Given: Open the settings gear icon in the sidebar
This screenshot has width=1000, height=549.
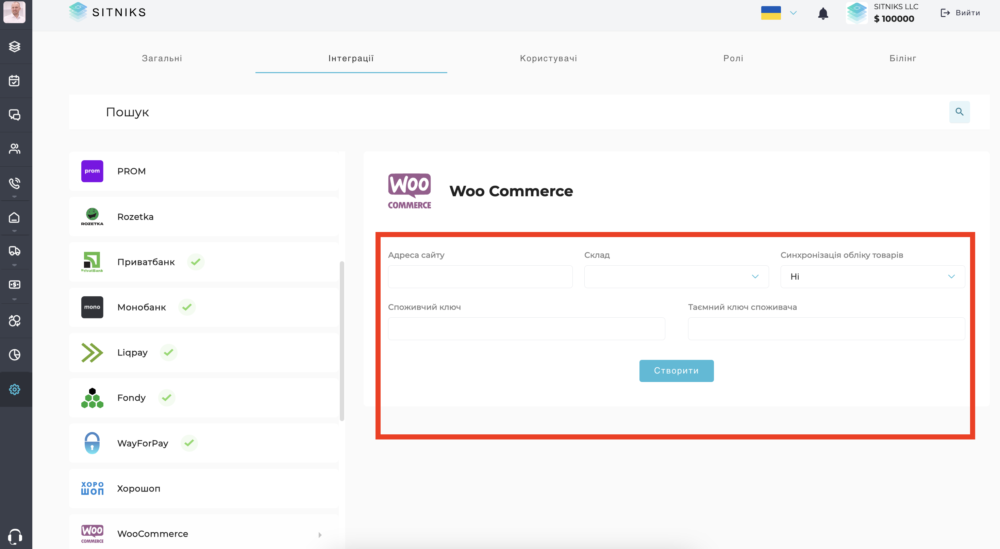Looking at the screenshot, I should pos(14,390).
